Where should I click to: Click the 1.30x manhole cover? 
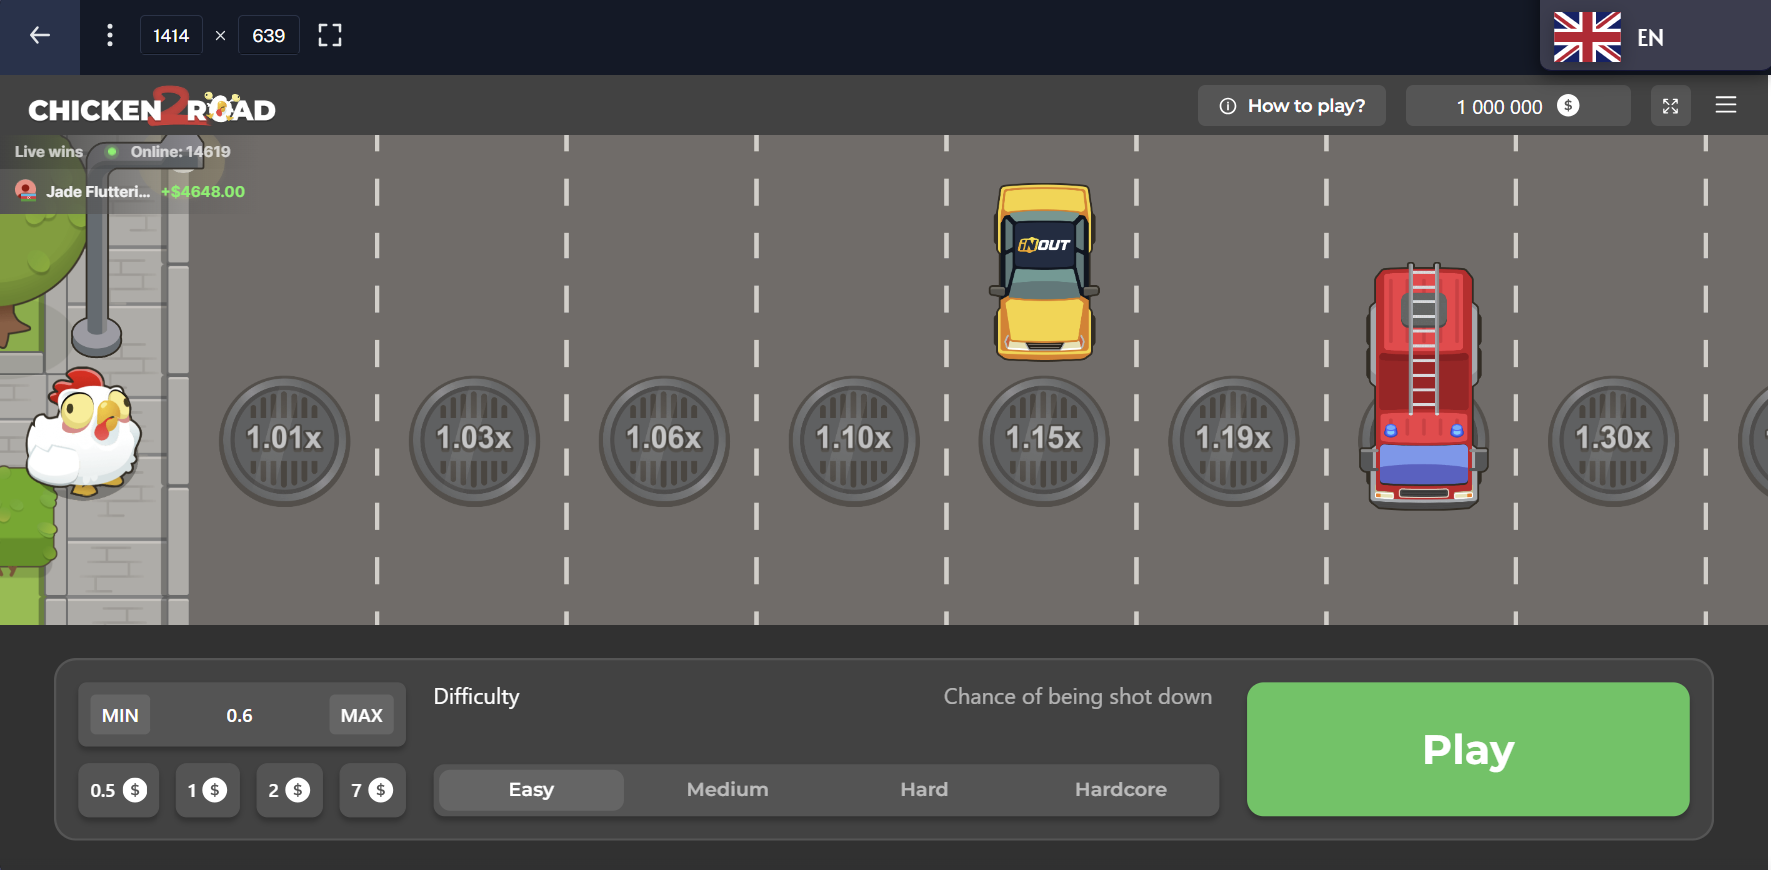coord(1612,440)
